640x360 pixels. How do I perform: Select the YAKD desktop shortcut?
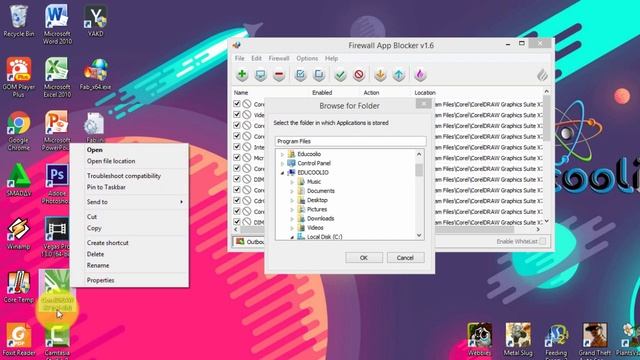tap(95, 21)
